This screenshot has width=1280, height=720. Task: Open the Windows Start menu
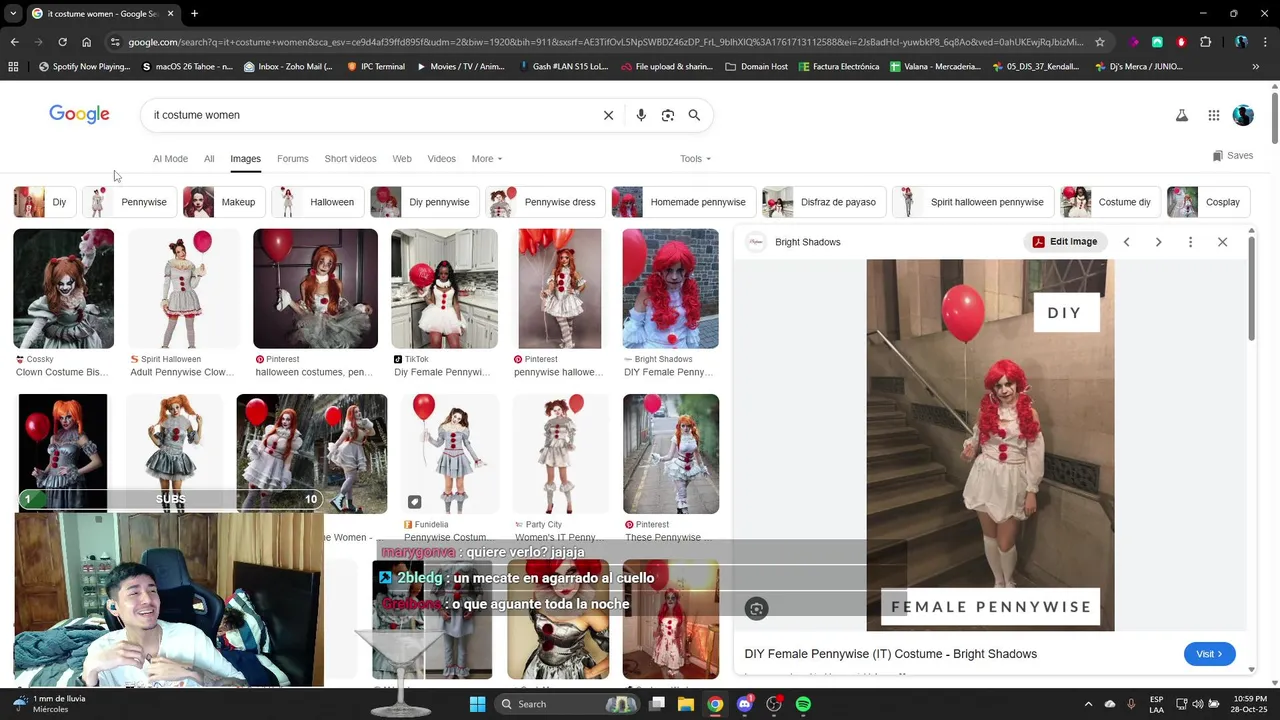tap(477, 704)
